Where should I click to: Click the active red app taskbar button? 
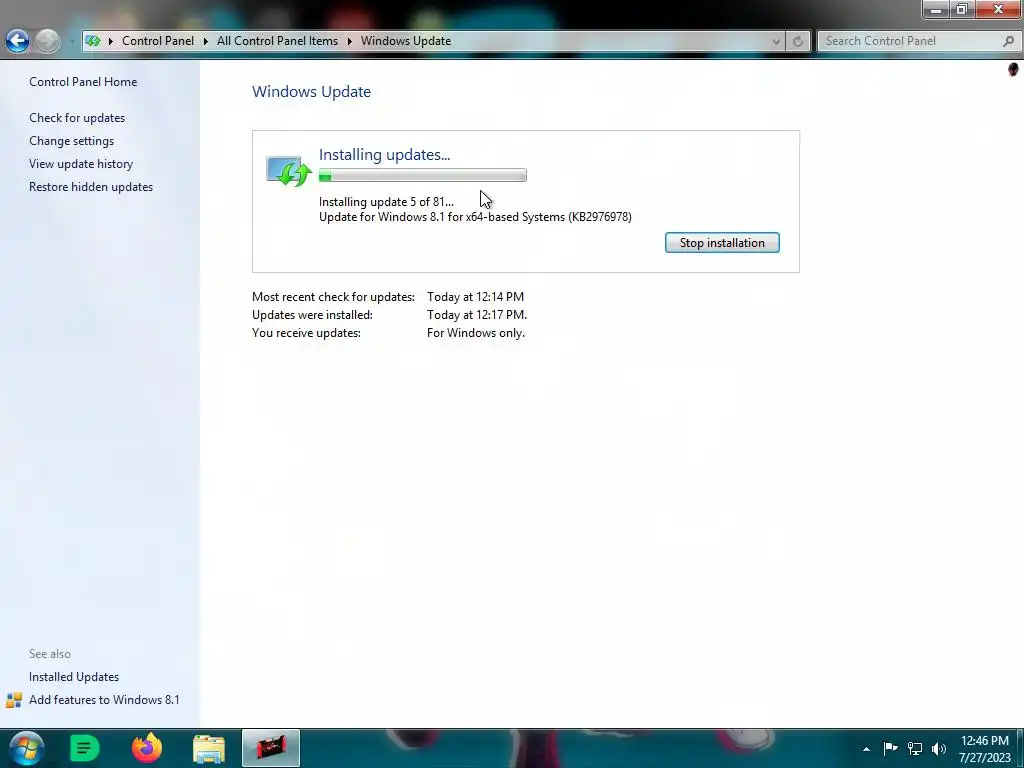point(271,748)
